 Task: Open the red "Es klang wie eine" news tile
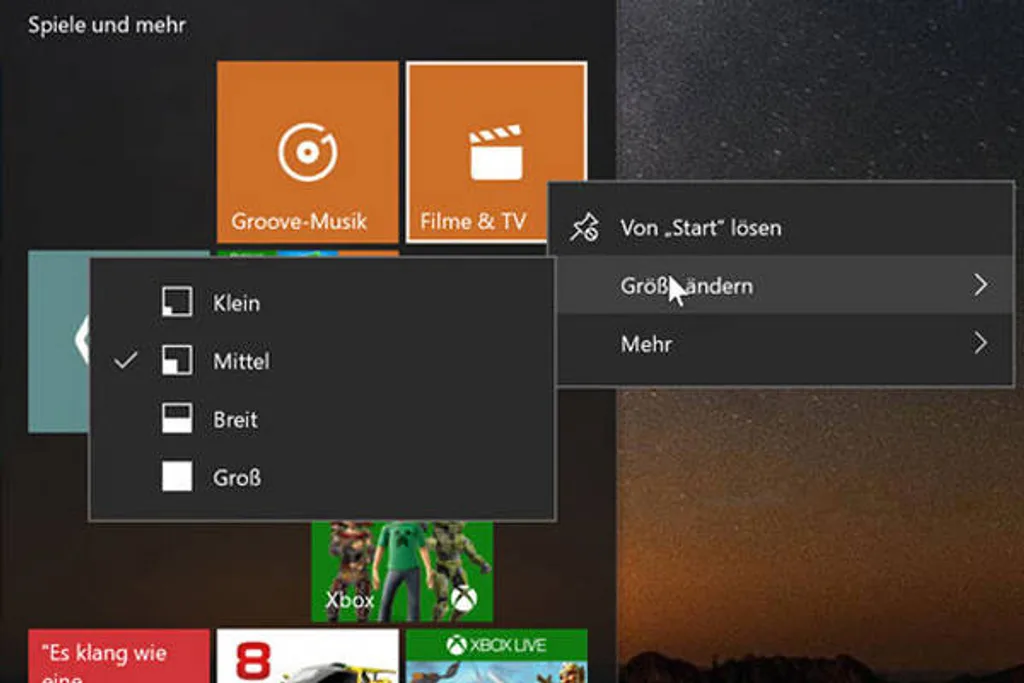(x=119, y=656)
